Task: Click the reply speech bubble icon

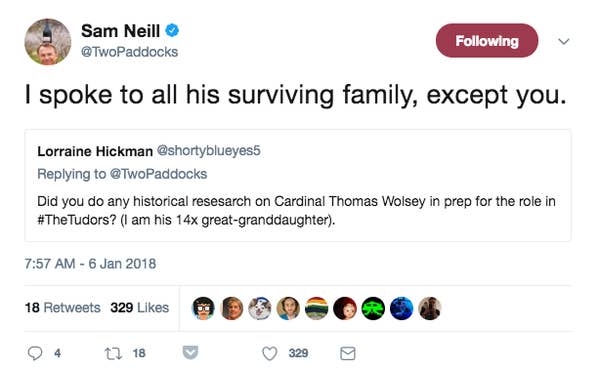Action: pyautogui.click(x=35, y=353)
